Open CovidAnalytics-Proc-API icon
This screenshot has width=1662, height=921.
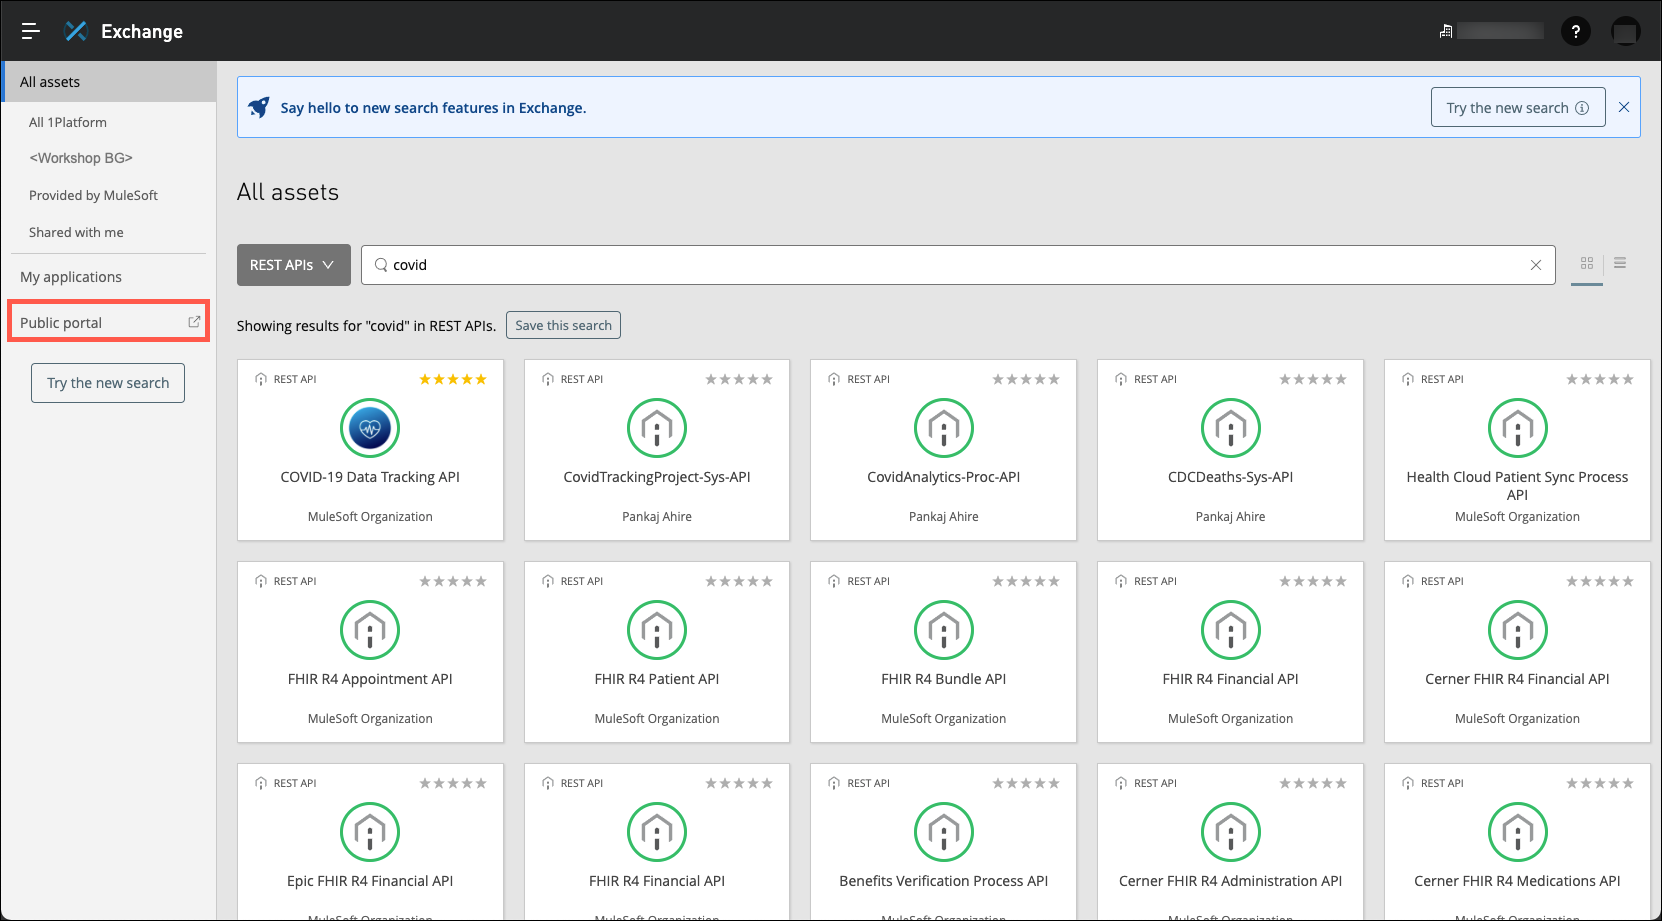(944, 428)
